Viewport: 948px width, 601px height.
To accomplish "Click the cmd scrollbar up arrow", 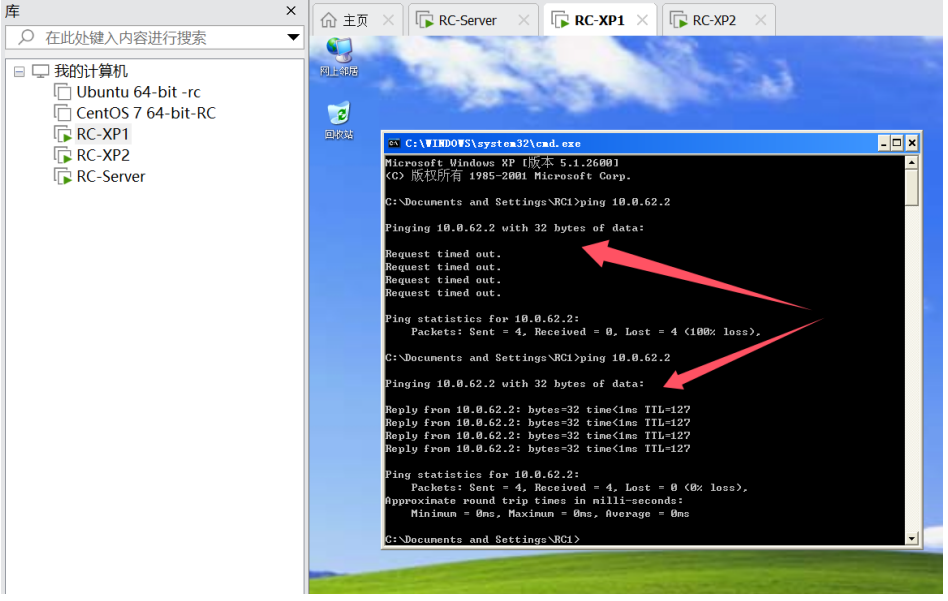I will [x=911, y=163].
